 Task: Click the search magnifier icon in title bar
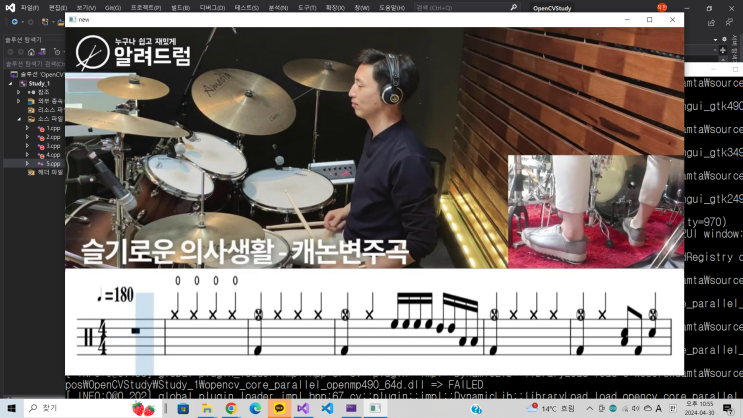click(x=513, y=8)
